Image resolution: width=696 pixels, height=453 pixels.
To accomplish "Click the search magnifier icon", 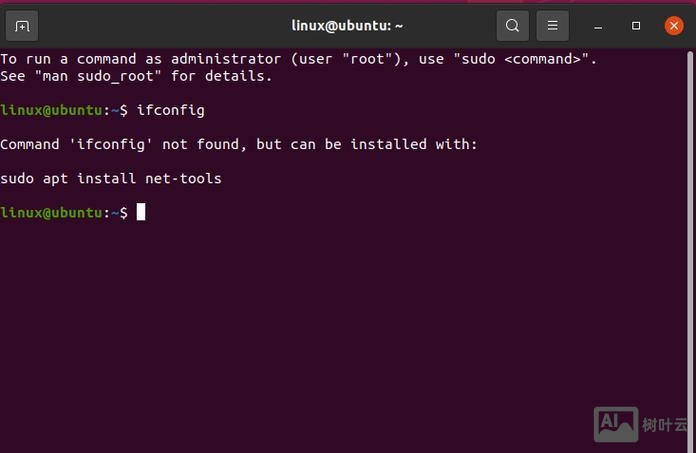I will coord(512,26).
